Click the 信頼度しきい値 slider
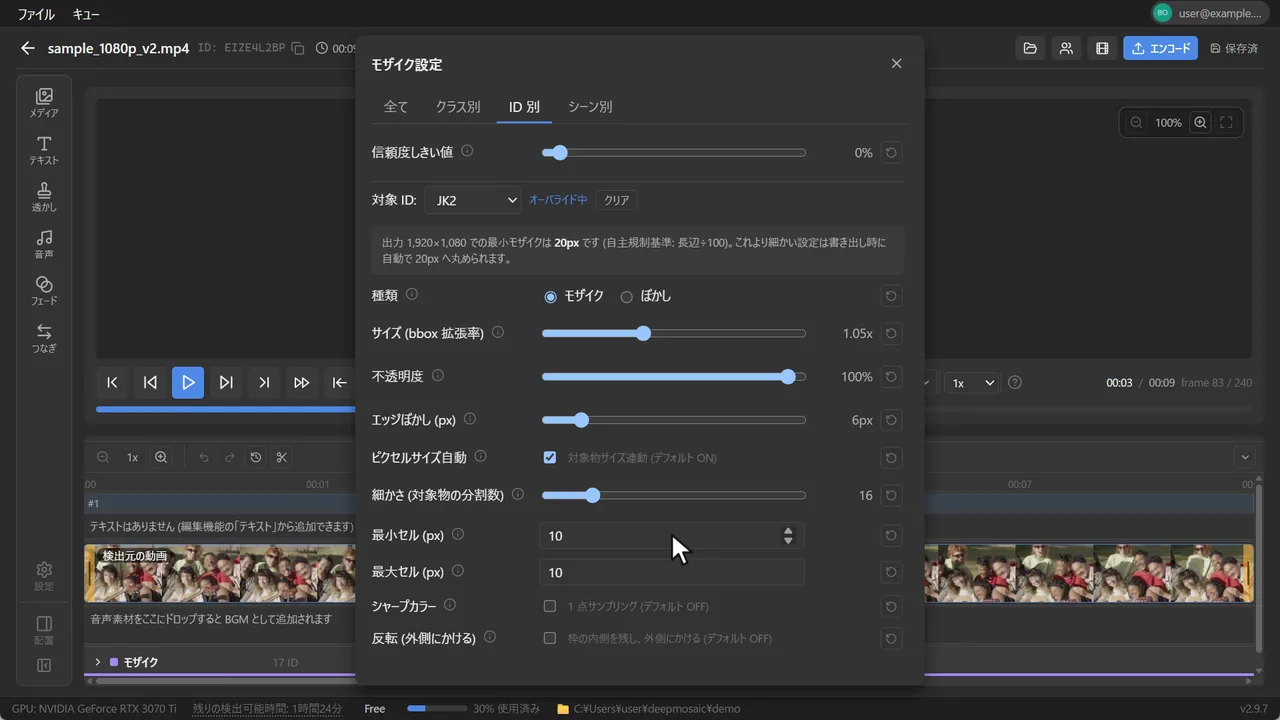 674,153
